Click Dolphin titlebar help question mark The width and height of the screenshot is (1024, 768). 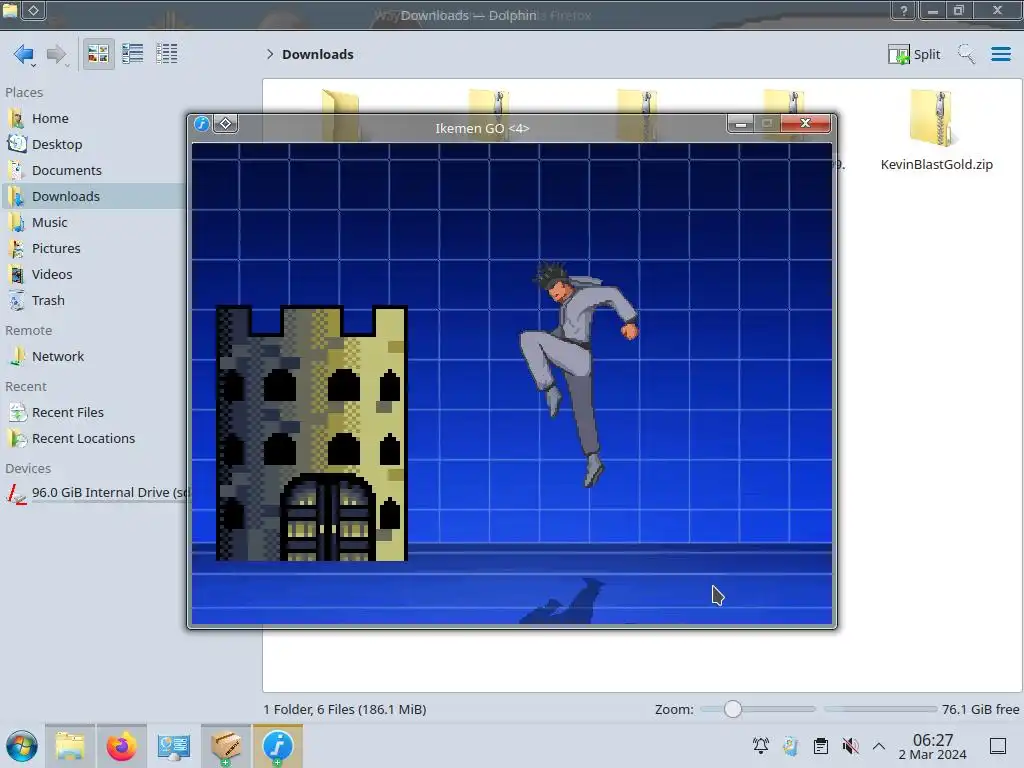point(904,10)
